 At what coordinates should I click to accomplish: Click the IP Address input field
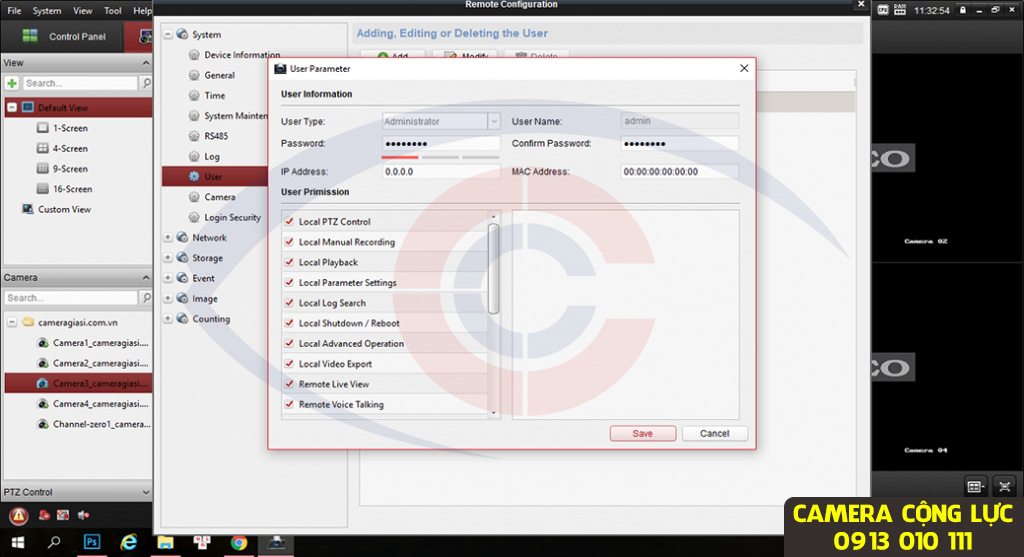click(441, 172)
